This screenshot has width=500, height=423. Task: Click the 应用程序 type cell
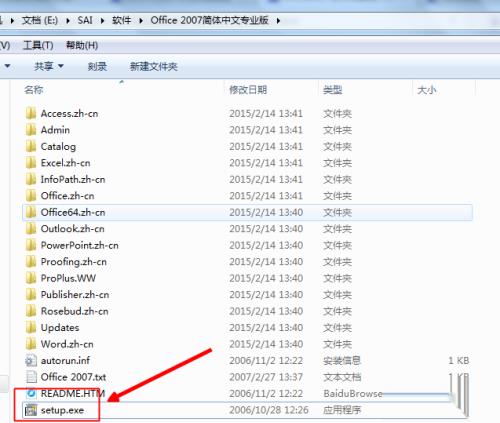click(x=342, y=410)
